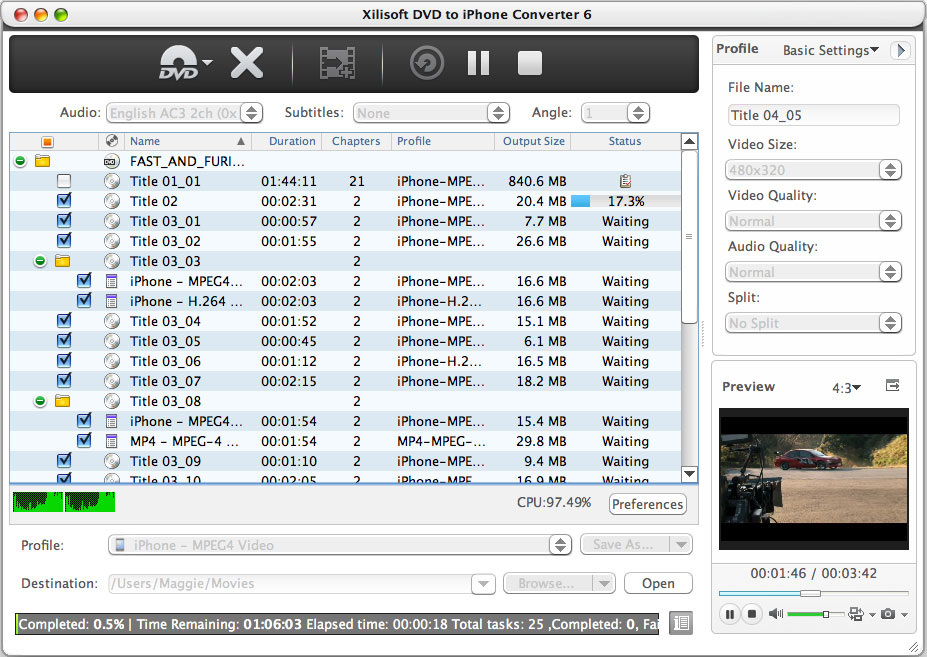The image size is (927, 657).
Task: Uncheck the iPhone - MPEG4 00:02:03 checkbox
Action: tap(84, 280)
